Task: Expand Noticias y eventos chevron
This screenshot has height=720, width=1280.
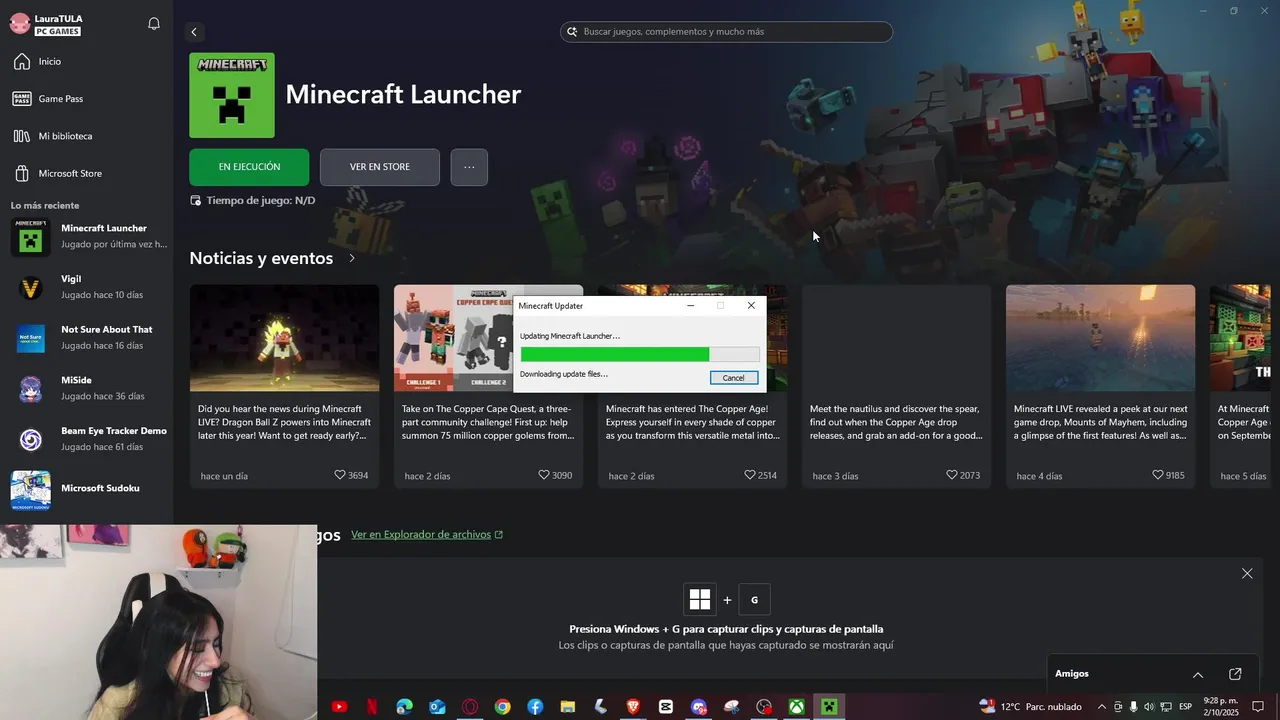Action: point(352,258)
